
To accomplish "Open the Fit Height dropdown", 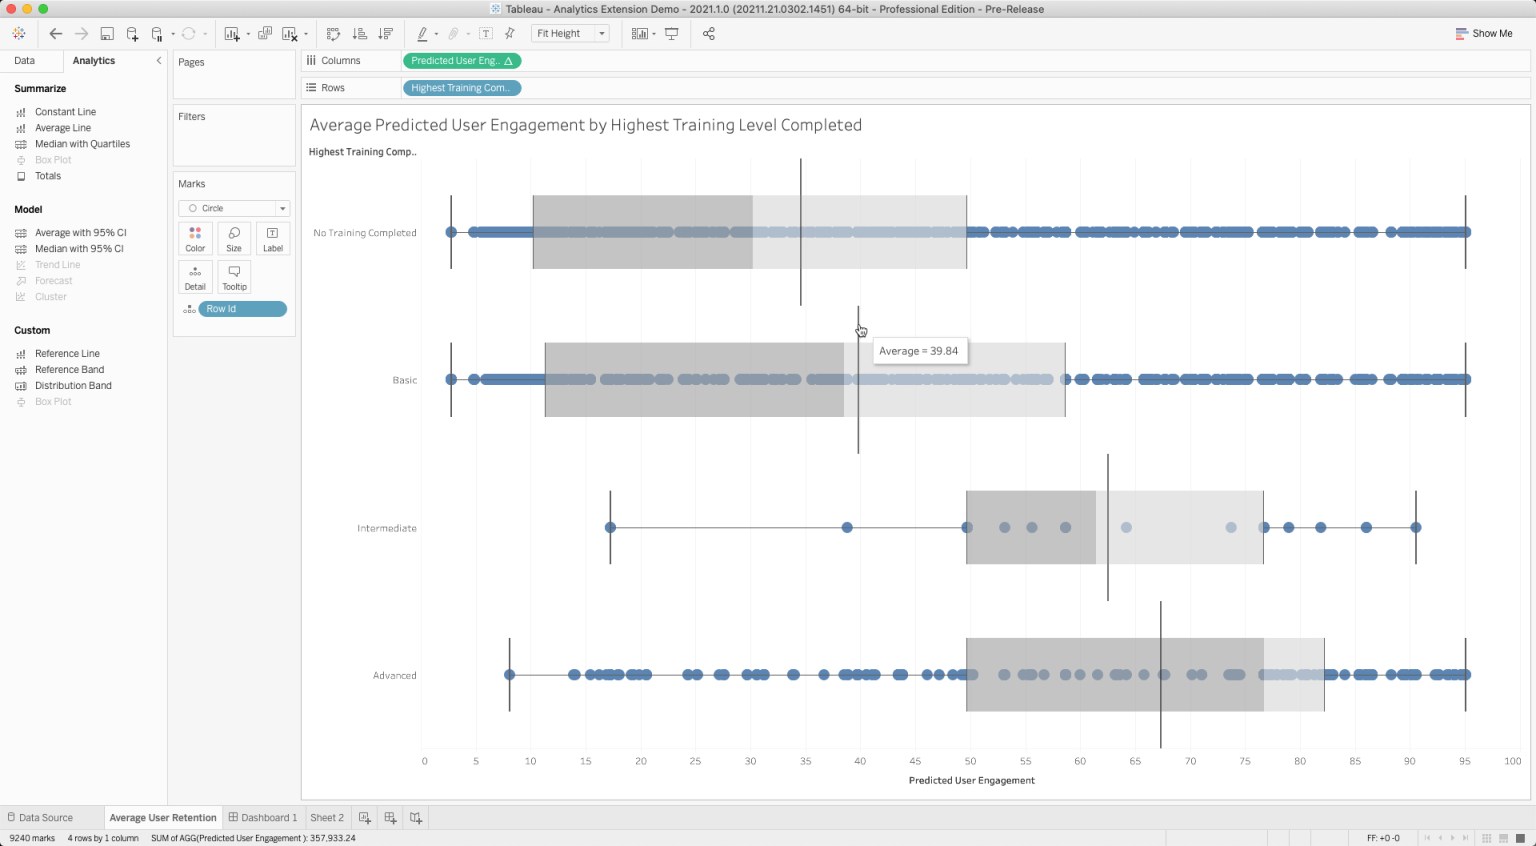I will coord(601,33).
